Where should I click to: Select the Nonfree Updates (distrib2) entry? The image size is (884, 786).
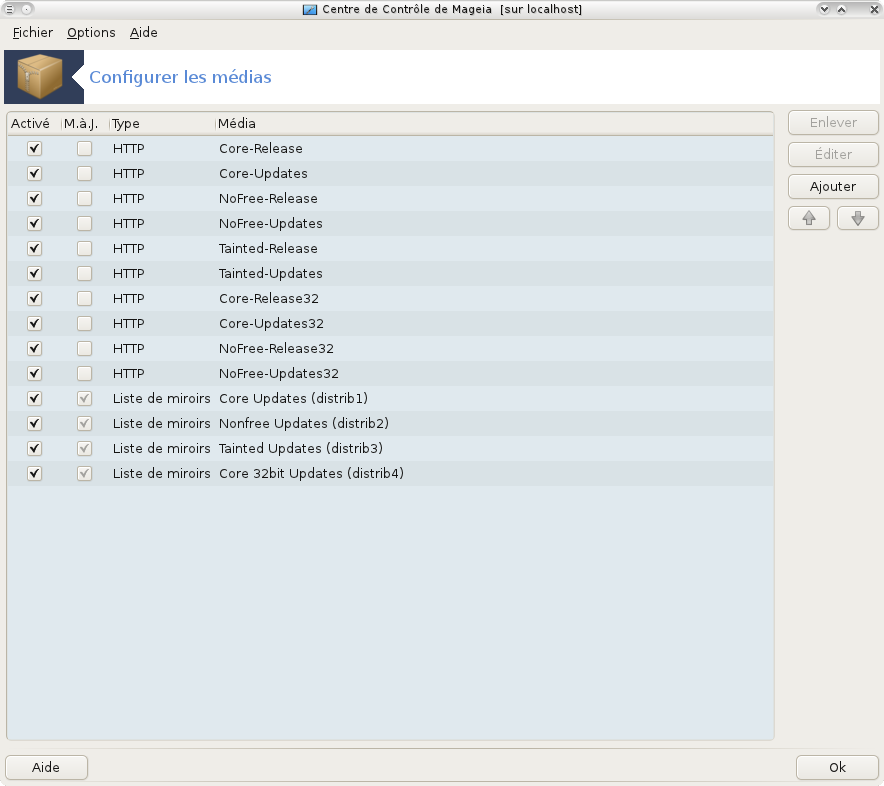pos(304,423)
